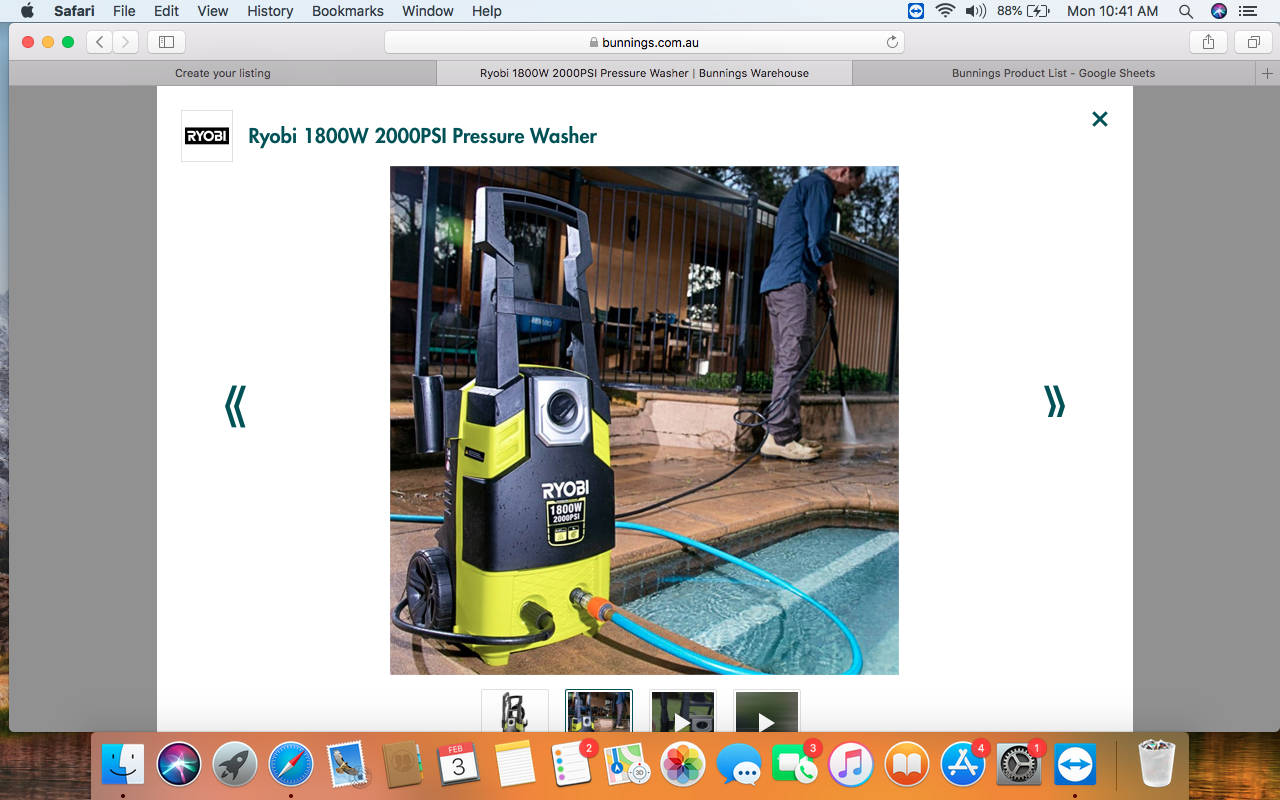Select the first product thumbnail of the washer
The image size is (1280, 800).
coord(515,711)
